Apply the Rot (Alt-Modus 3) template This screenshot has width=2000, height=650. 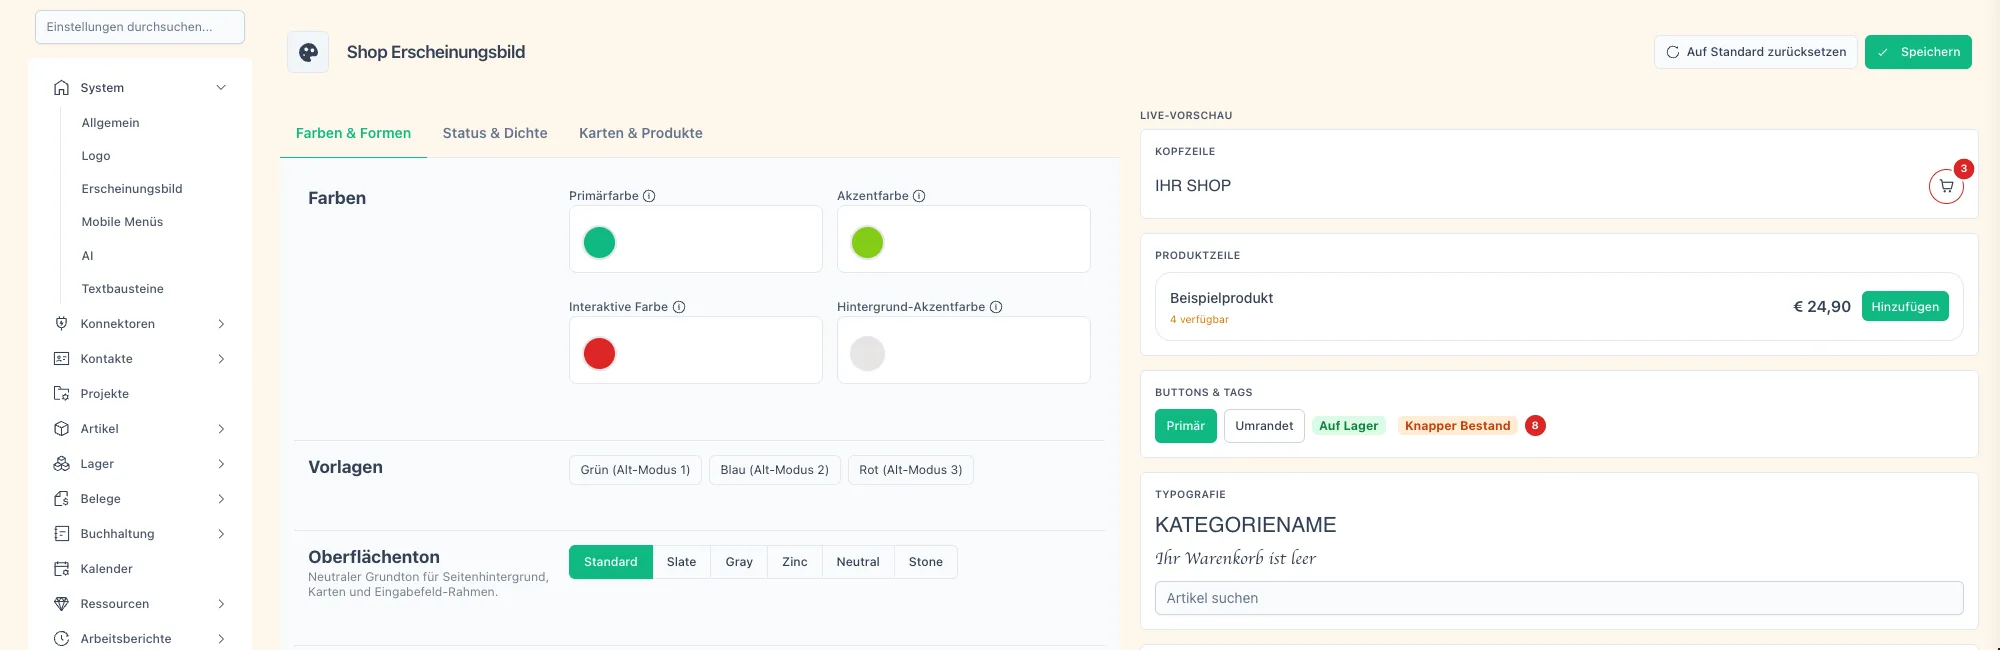[910, 470]
